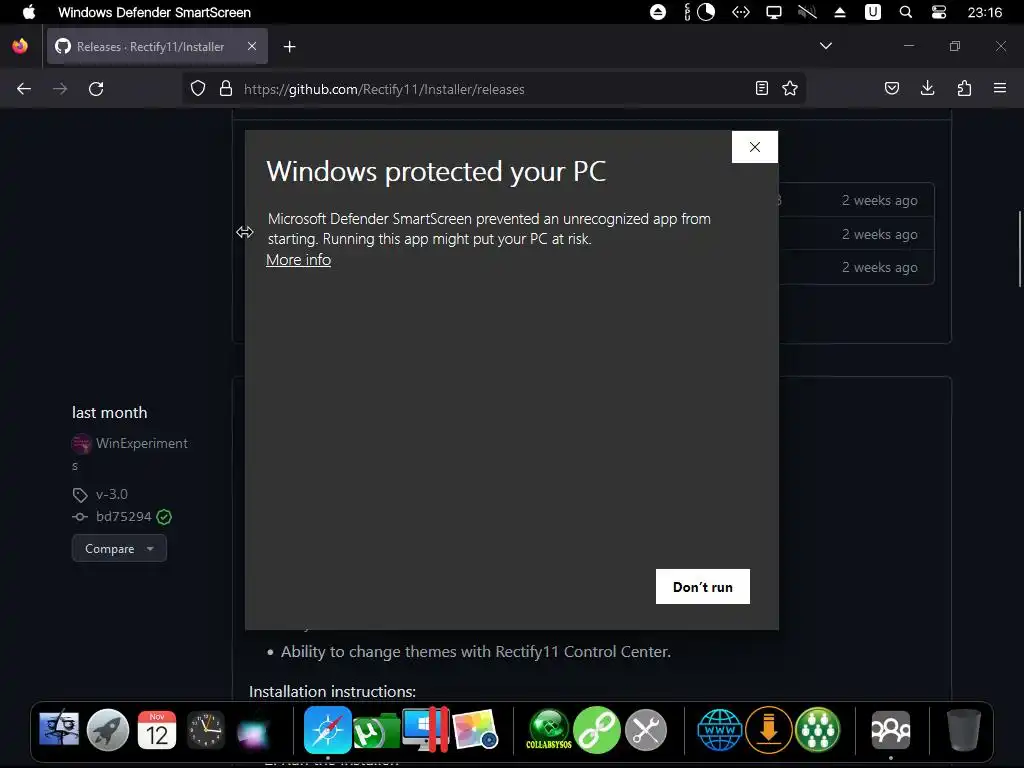
Task: Launch the rocket Launchpad dock icon
Action: pyautogui.click(x=108, y=729)
